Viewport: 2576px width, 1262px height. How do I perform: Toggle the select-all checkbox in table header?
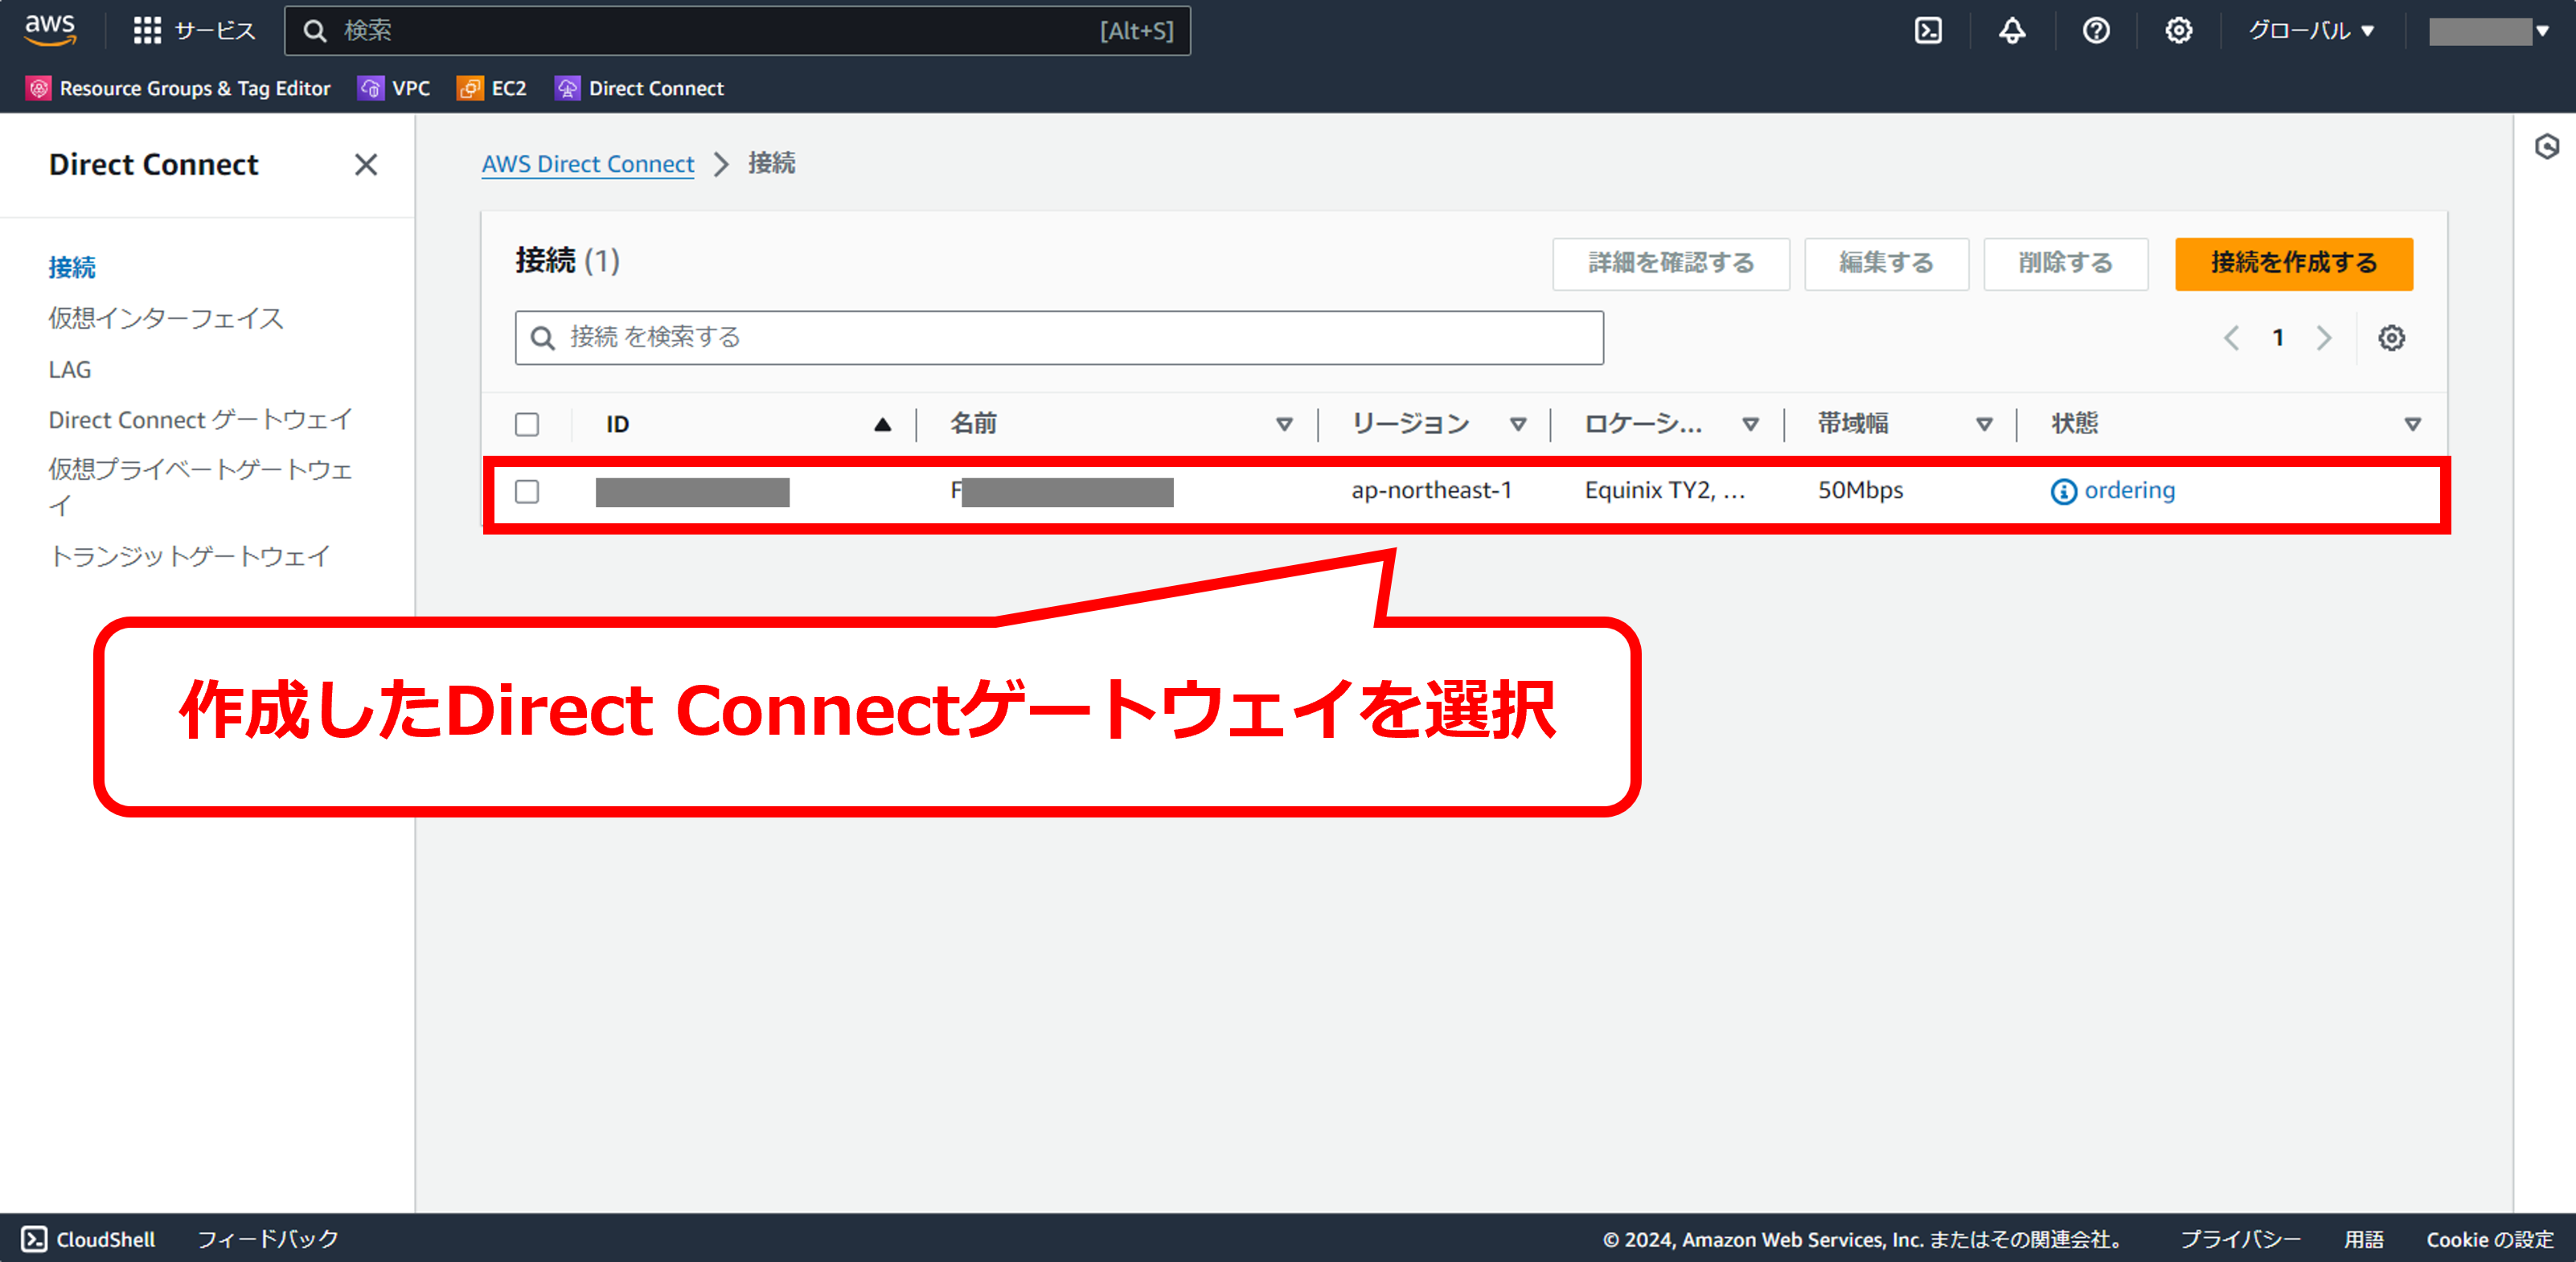527,424
